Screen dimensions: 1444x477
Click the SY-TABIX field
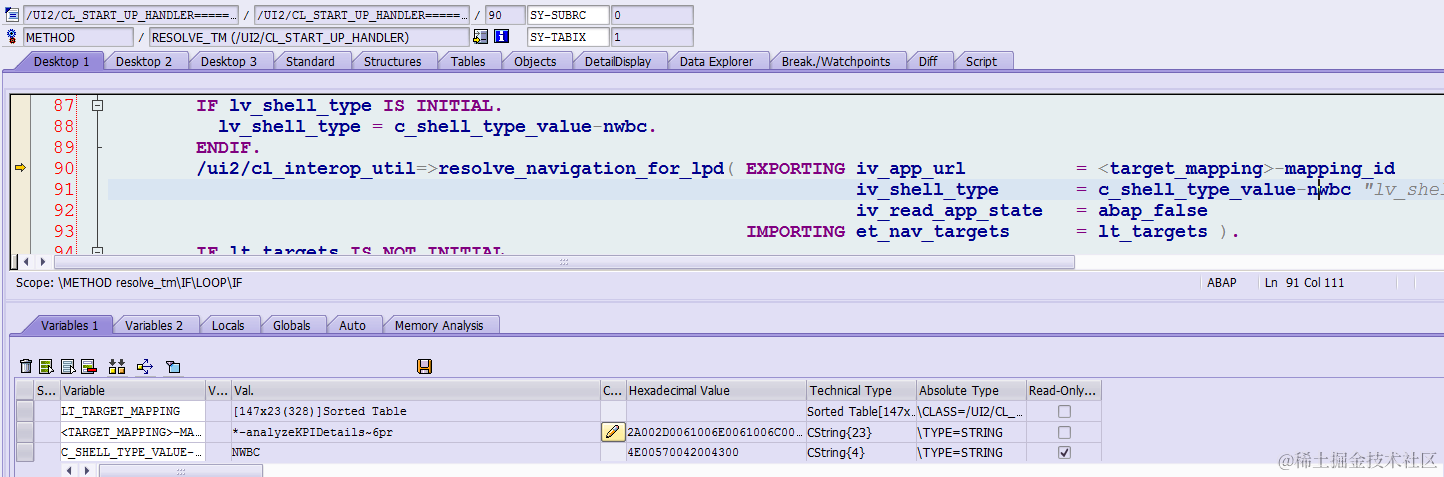567,37
